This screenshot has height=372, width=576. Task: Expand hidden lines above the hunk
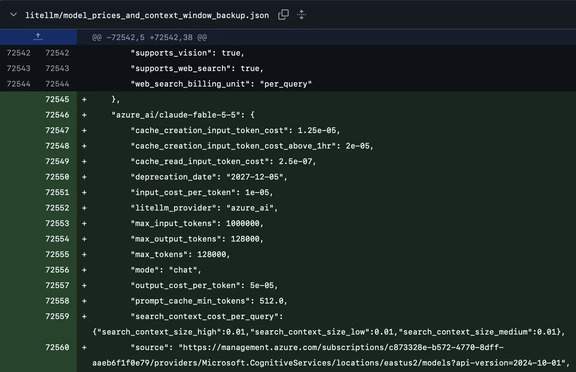coord(38,37)
